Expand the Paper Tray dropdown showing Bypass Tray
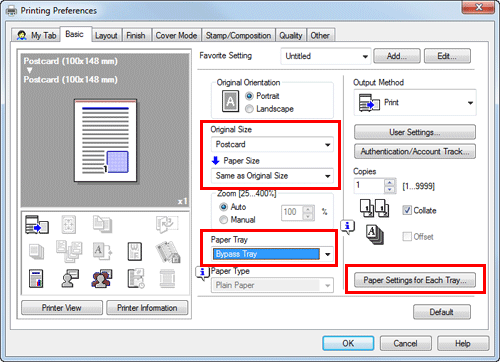The image size is (500, 362). [x=272, y=254]
